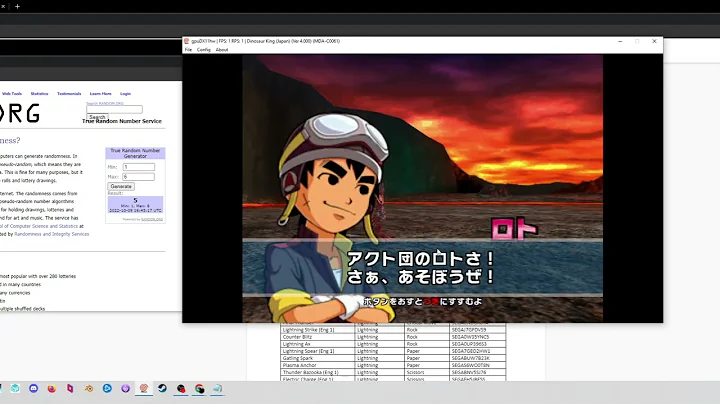
Task: Open the File menu in the emulator window
Action: pyautogui.click(x=188, y=50)
